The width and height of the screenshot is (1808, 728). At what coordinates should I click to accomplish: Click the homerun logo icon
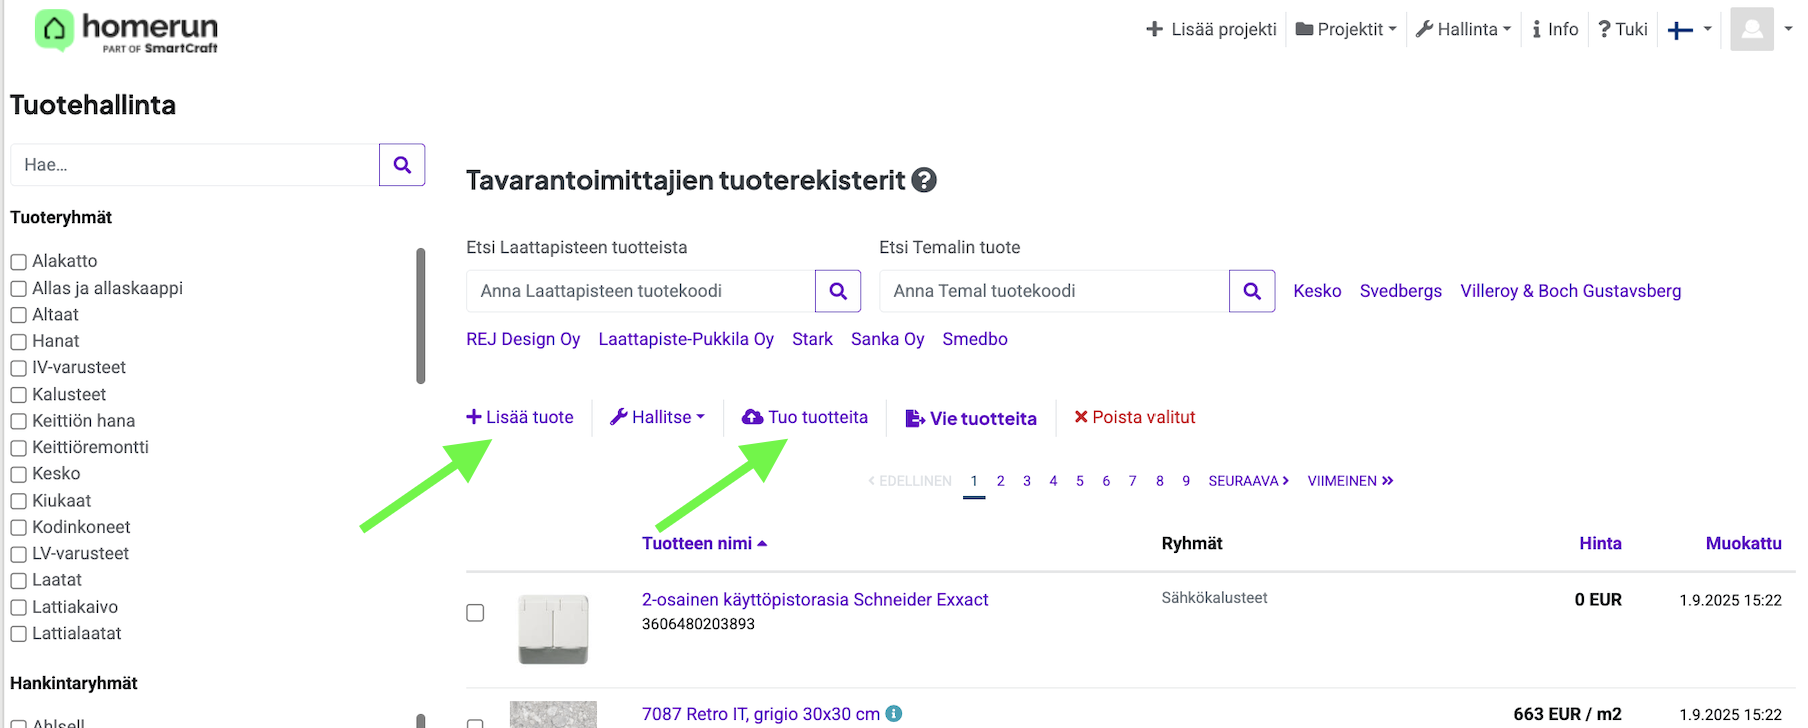pos(54,30)
